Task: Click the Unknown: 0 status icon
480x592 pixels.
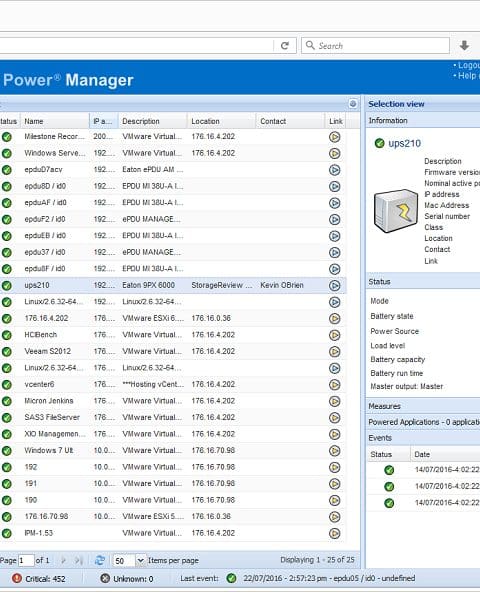Action: [x=105, y=578]
